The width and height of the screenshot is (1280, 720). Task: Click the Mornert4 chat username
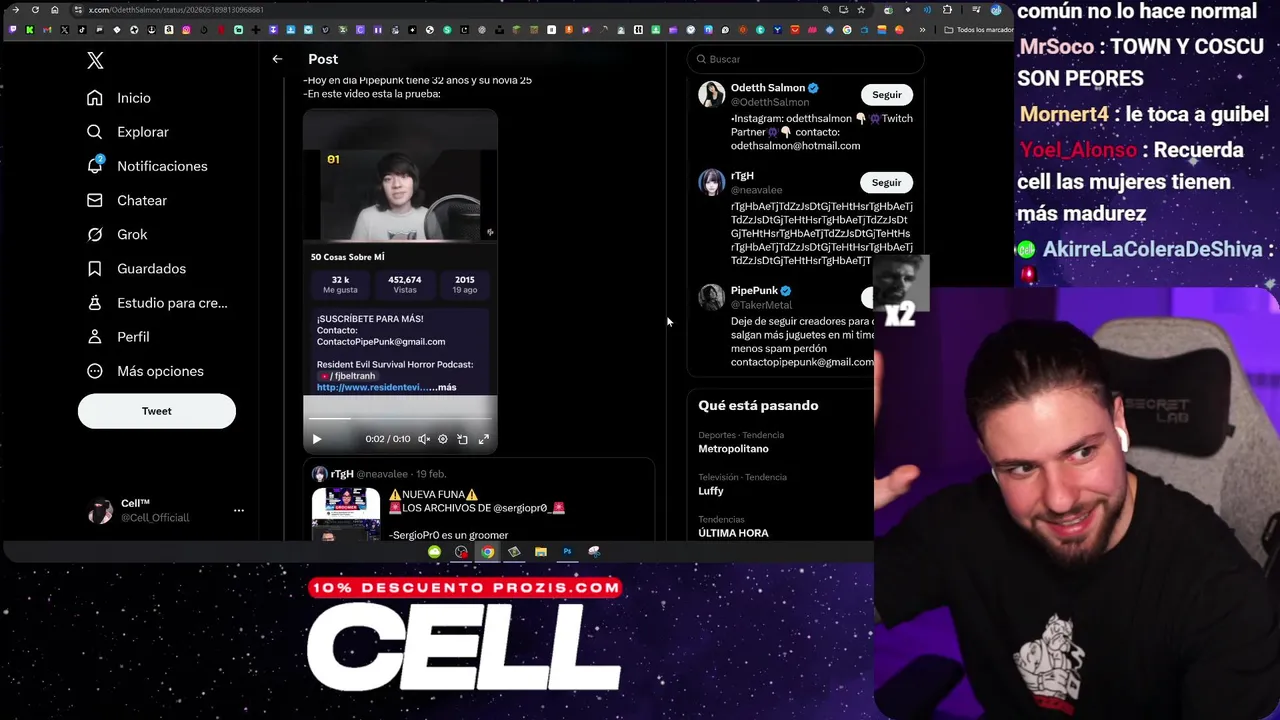[x=1064, y=114]
